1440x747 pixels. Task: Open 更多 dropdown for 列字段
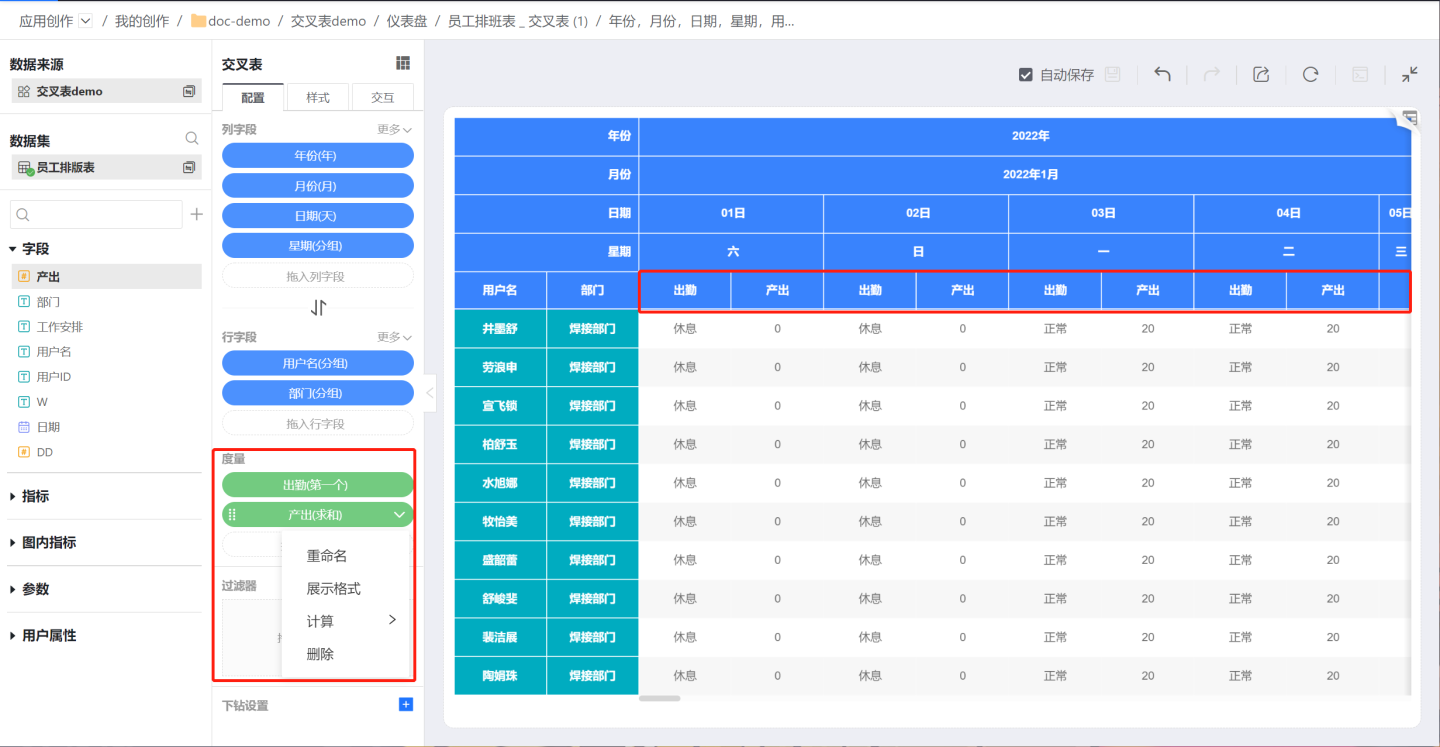pos(394,129)
